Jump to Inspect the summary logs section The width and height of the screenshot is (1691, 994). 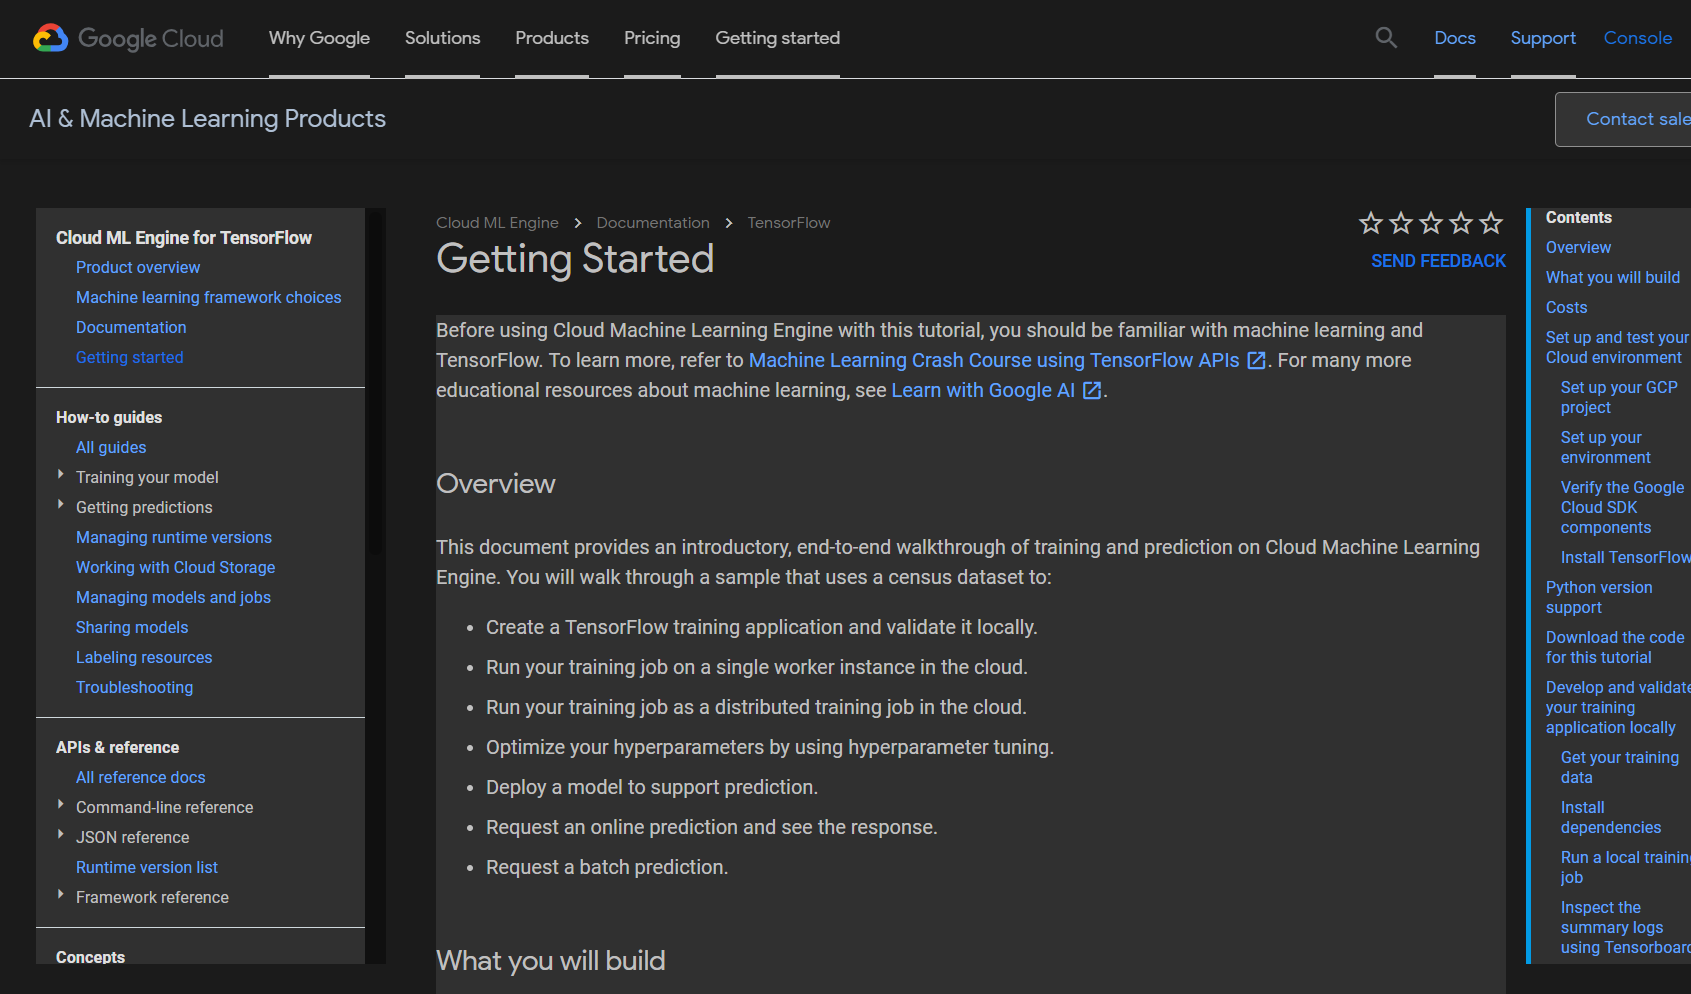click(x=1626, y=927)
